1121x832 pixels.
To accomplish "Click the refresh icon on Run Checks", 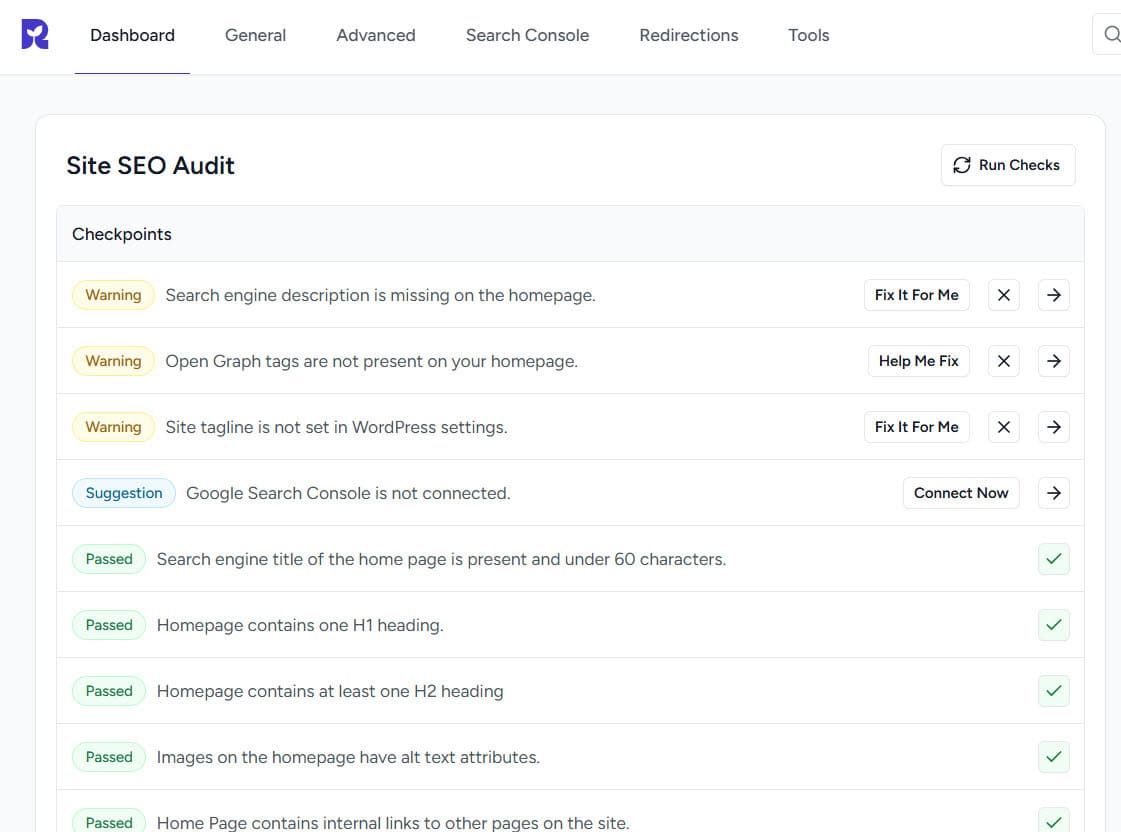I will [961, 165].
